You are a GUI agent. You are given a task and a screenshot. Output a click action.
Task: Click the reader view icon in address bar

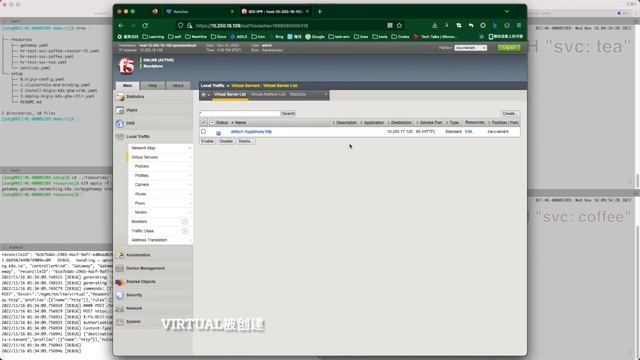pyautogui.click(x=390, y=25)
